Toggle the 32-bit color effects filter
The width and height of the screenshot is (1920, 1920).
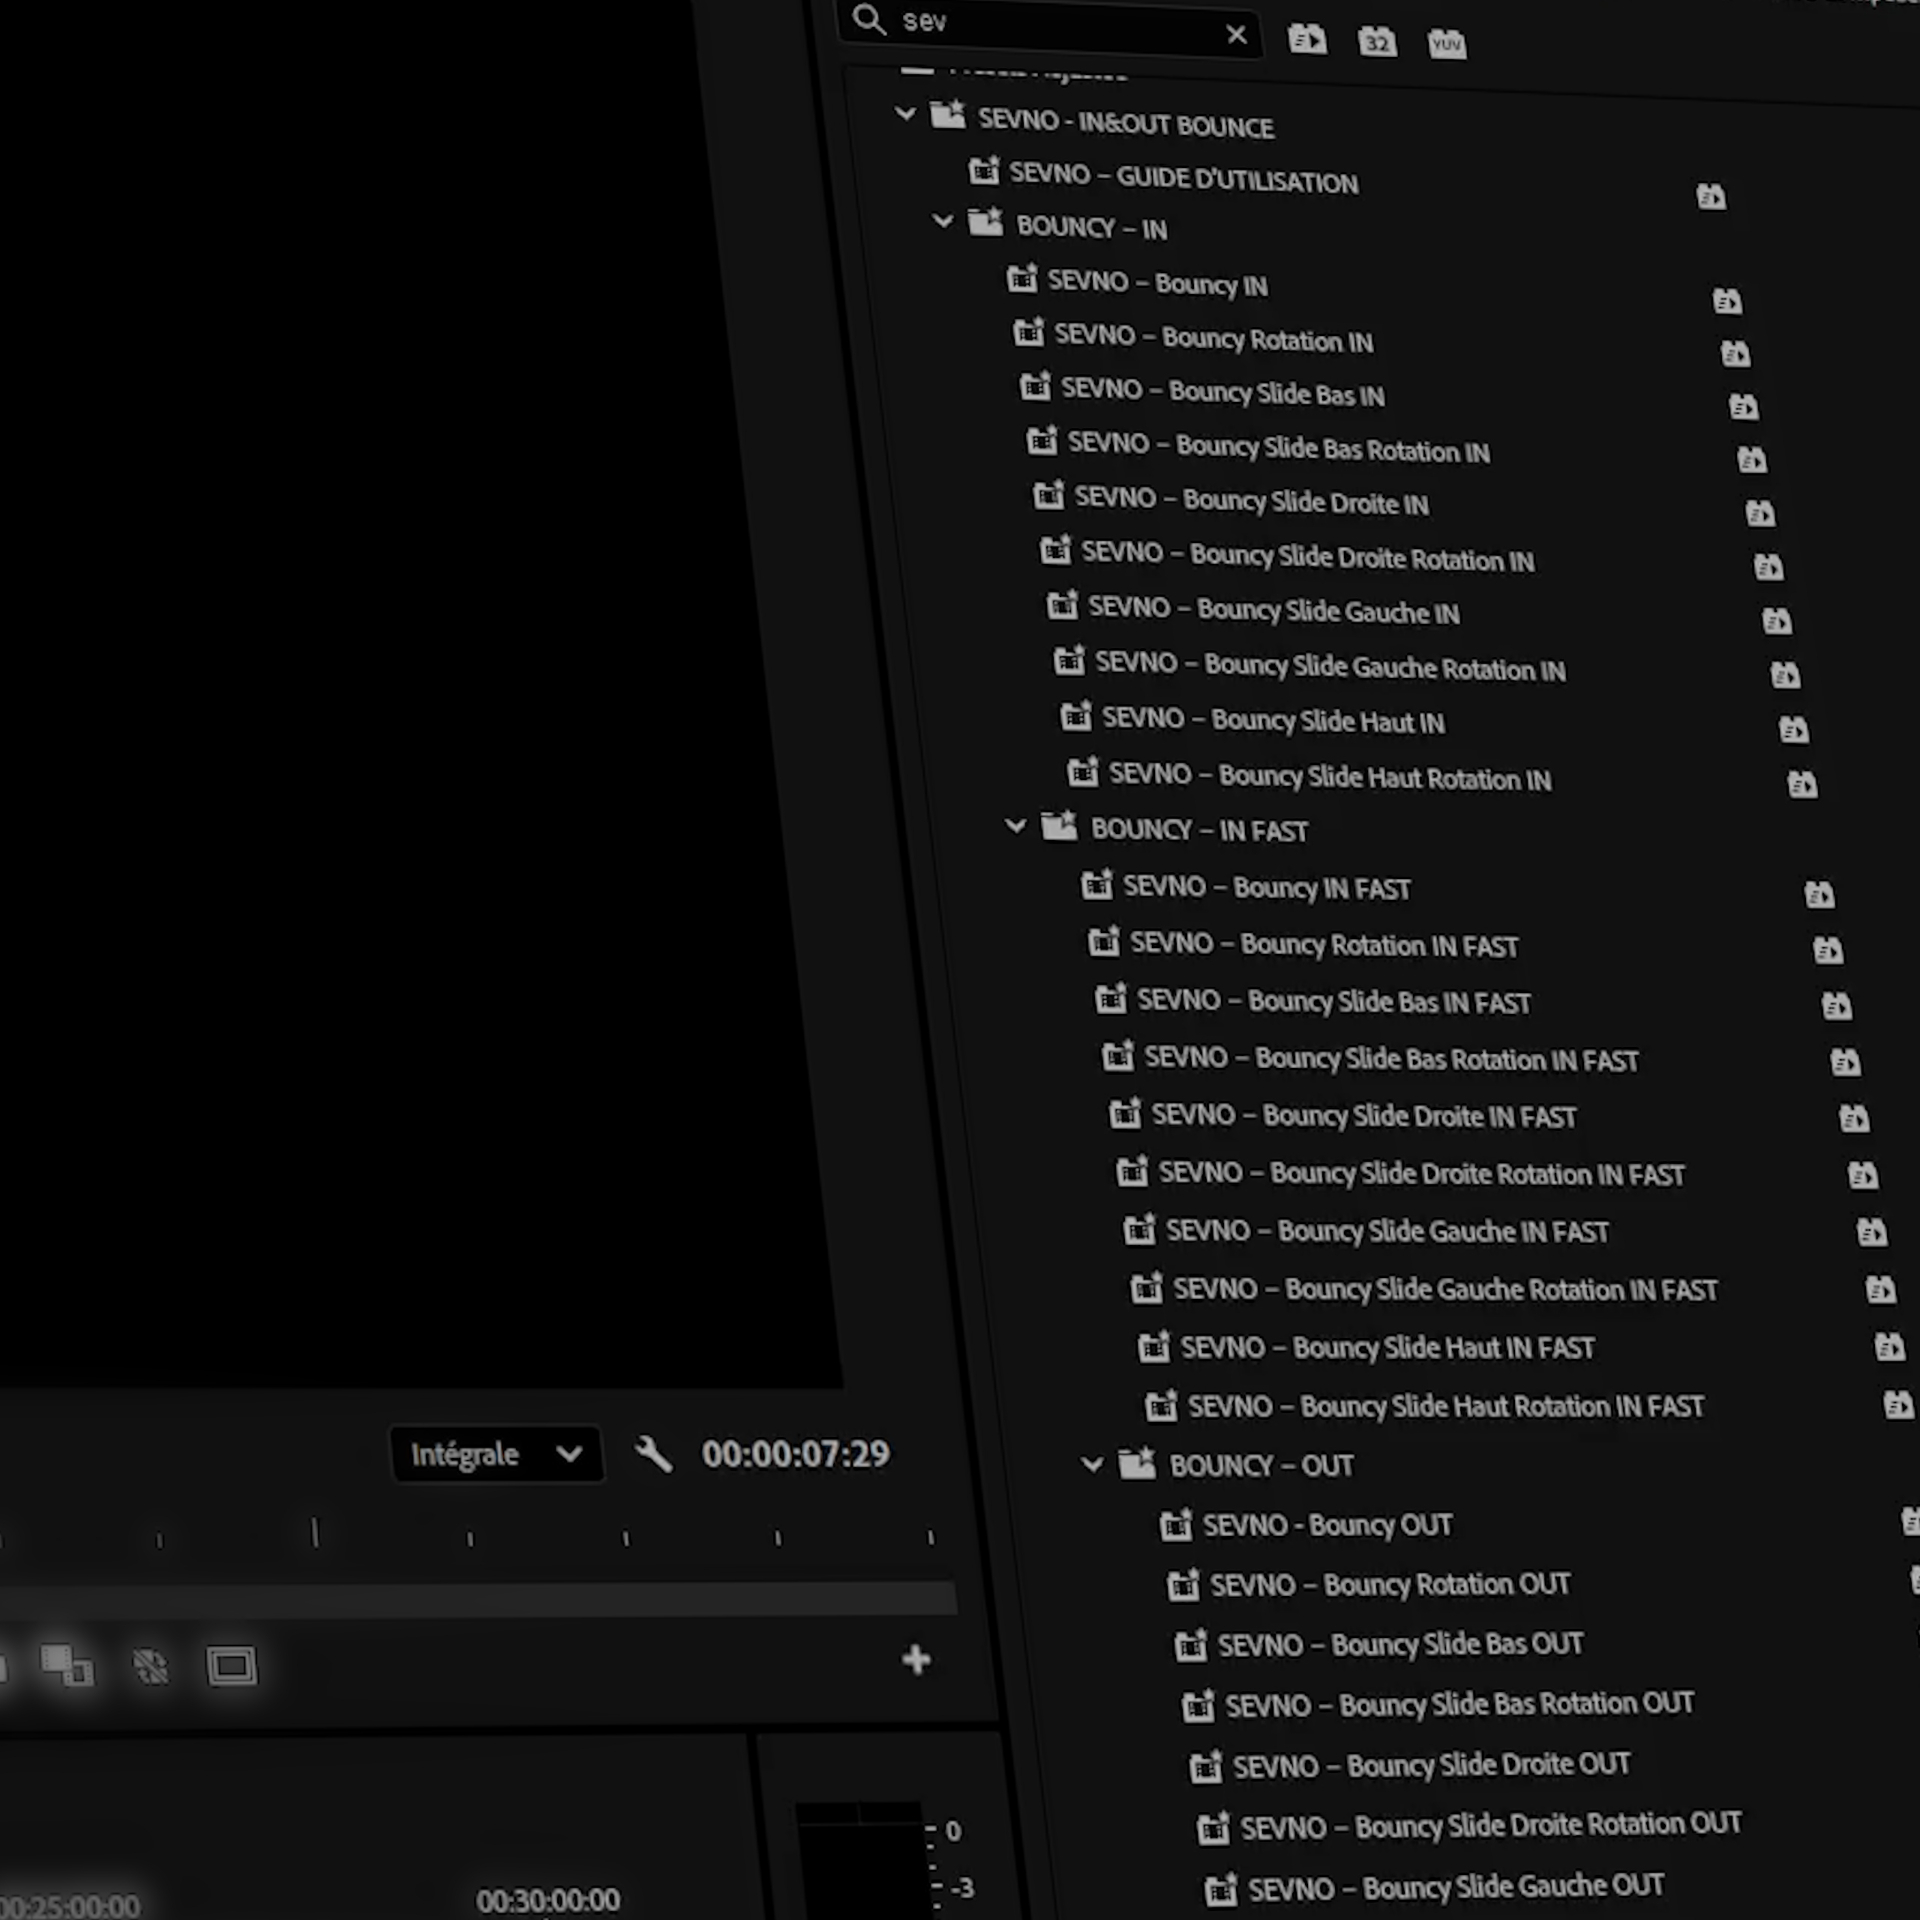(x=1377, y=42)
